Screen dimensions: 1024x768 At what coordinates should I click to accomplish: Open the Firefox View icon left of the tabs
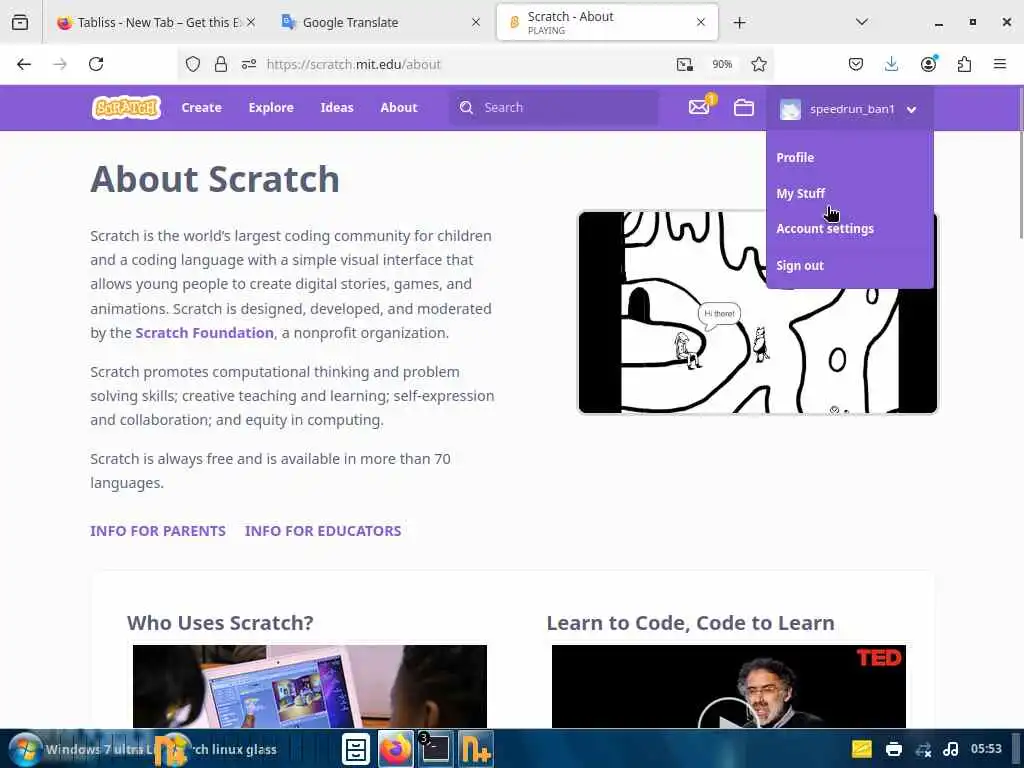(20, 23)
